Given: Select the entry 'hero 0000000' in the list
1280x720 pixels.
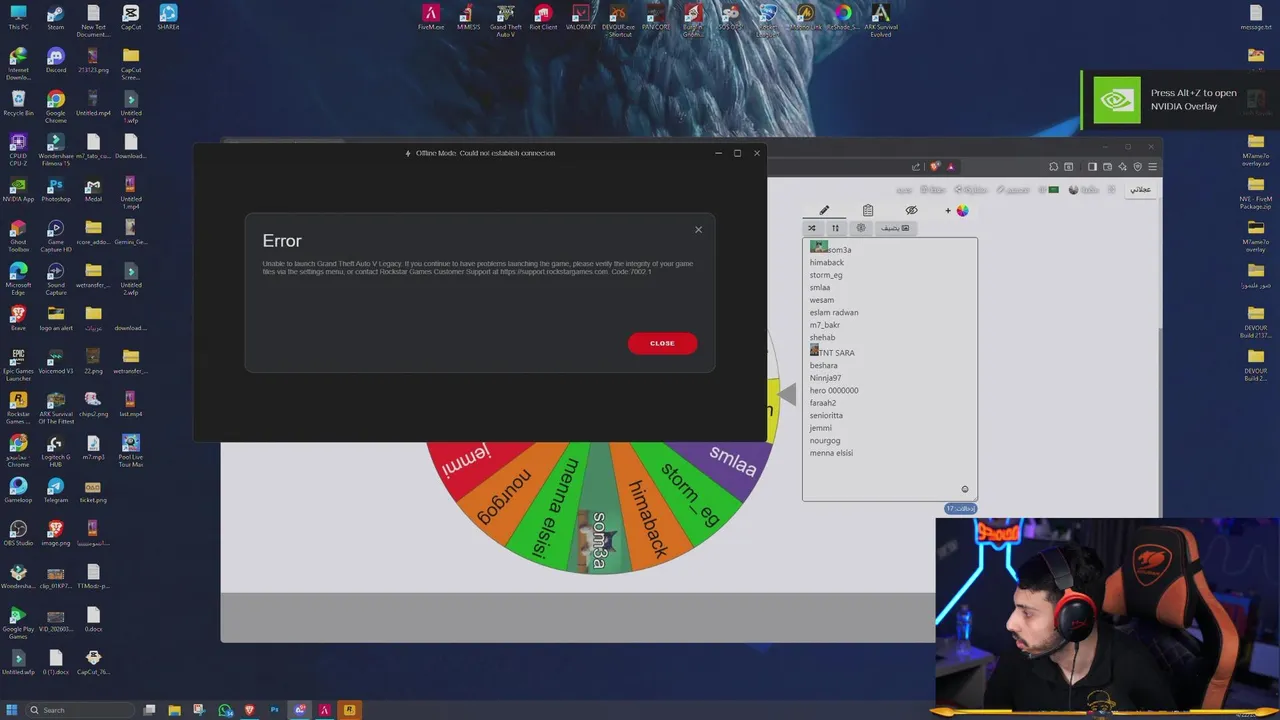Looking at the screenshot, I should pos(834,390).
